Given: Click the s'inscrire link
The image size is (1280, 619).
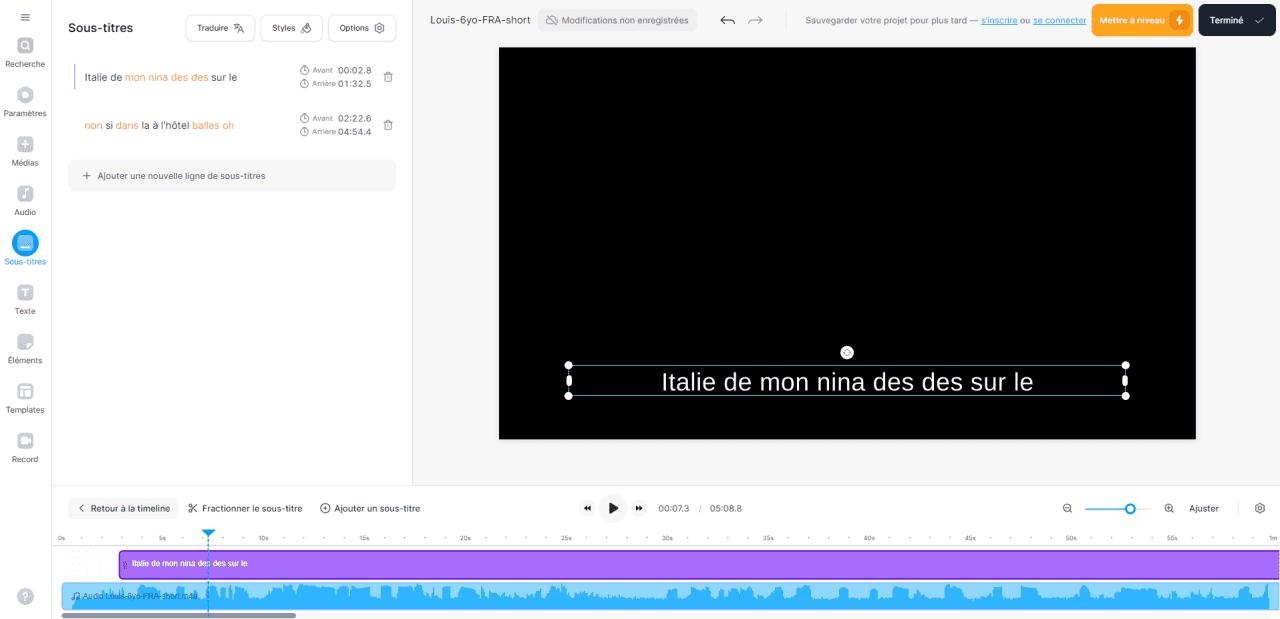Looking at the screenshot, I should (999, 20).
